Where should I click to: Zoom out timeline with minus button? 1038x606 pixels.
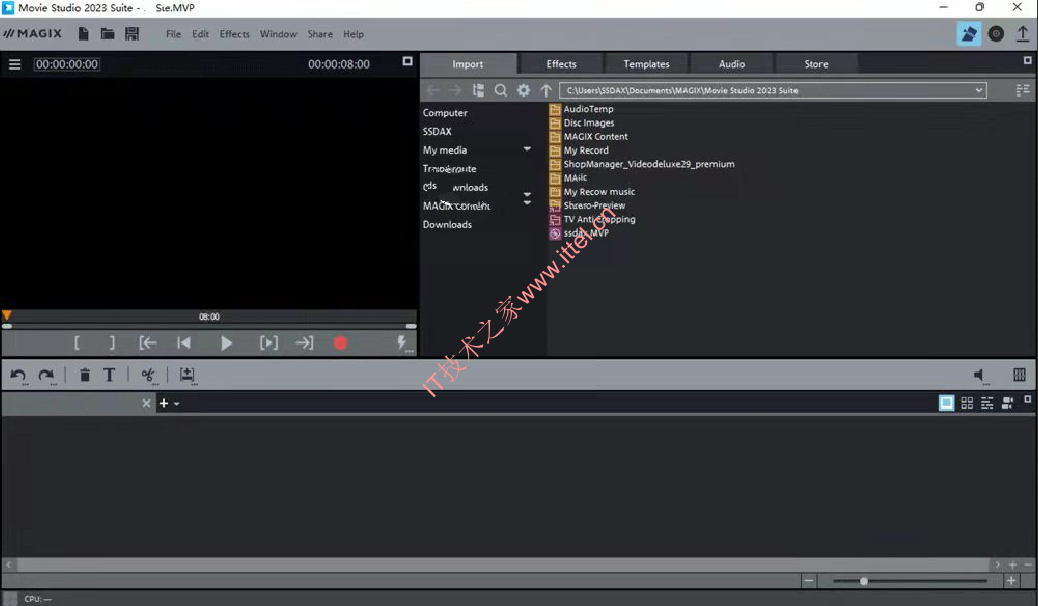(x=809, y=581)
